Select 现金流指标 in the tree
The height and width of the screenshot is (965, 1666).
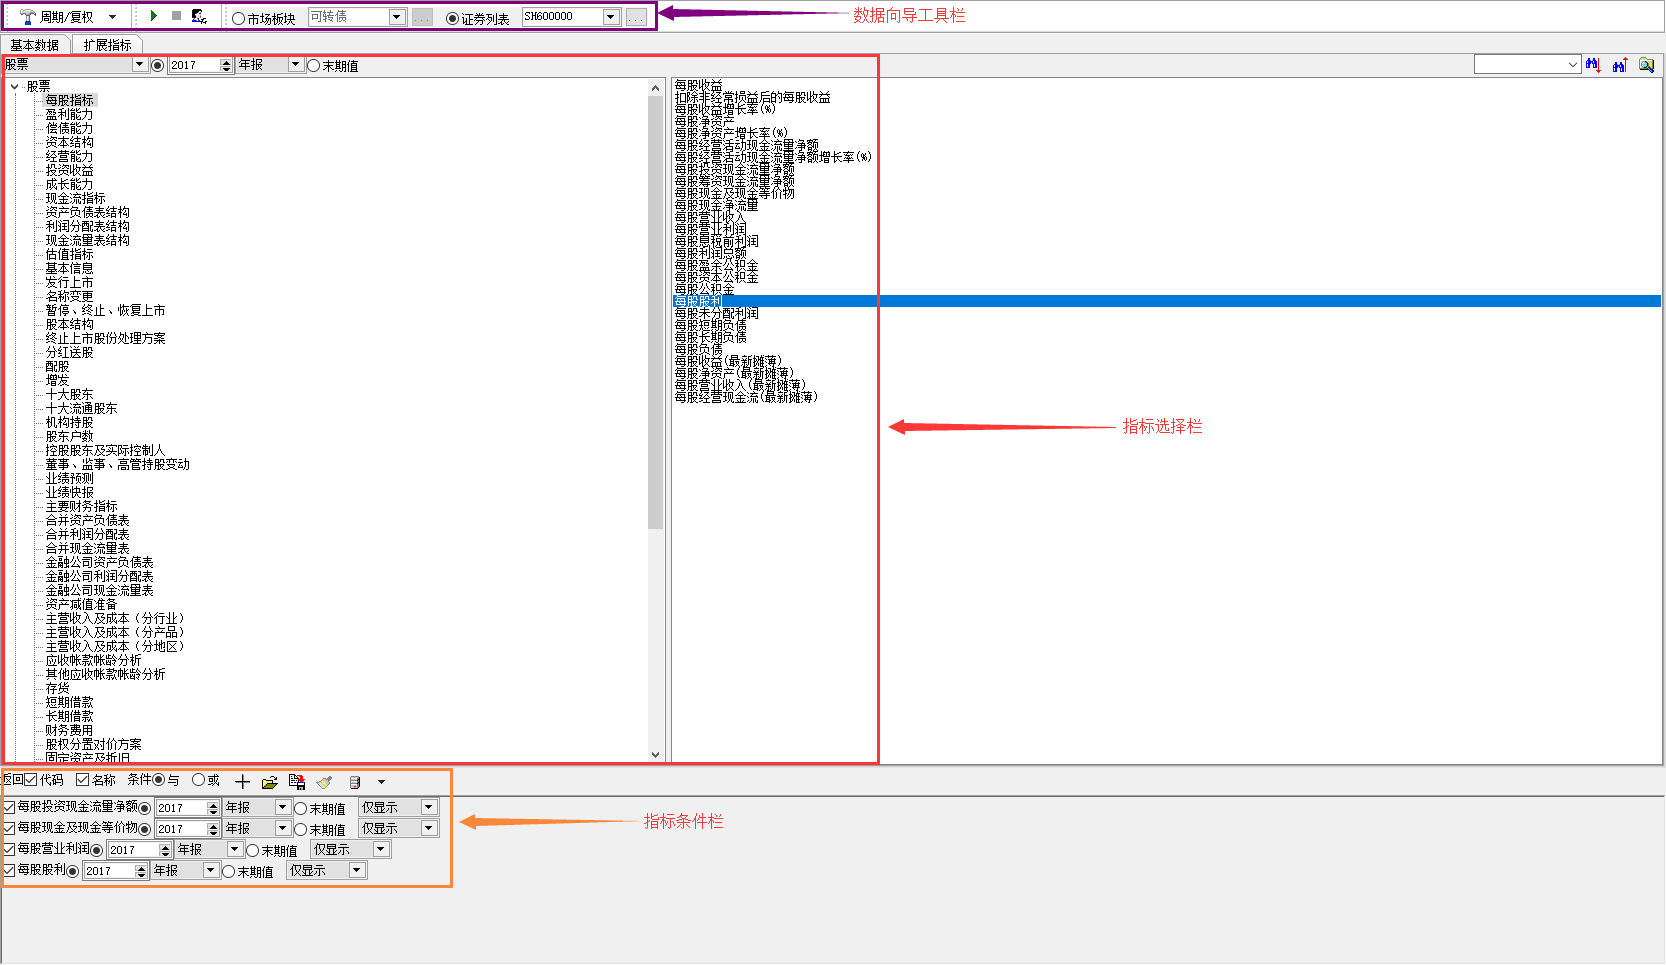(x=75, y=199)
